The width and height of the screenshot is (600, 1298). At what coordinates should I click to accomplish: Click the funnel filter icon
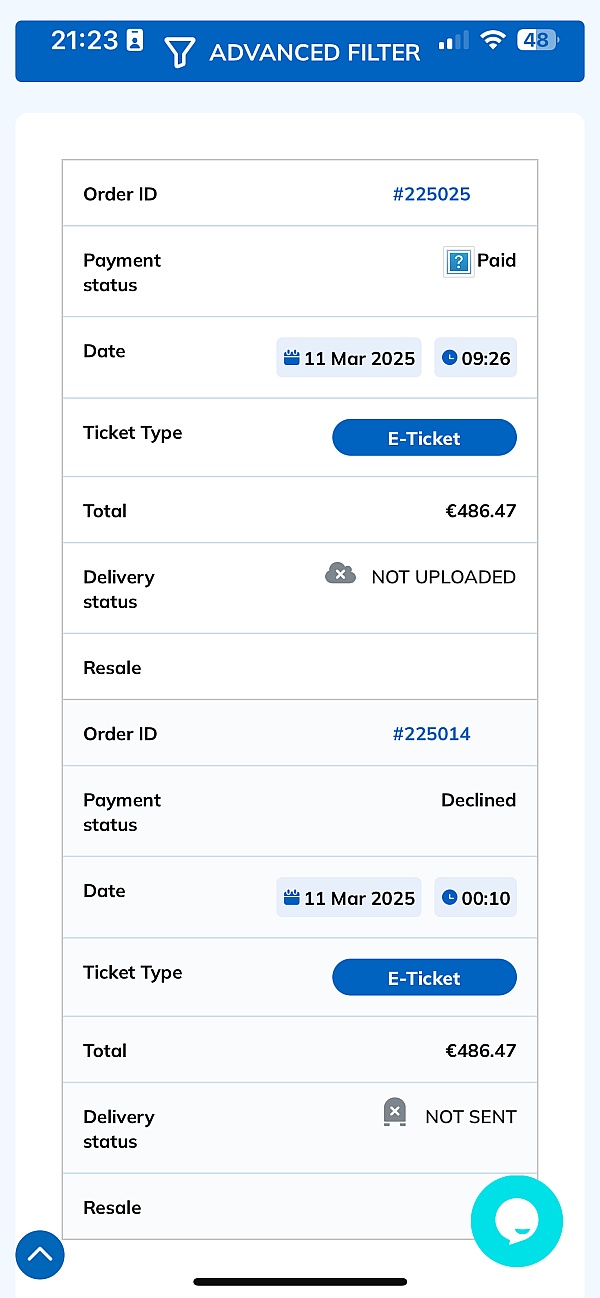tap(179, 52)
